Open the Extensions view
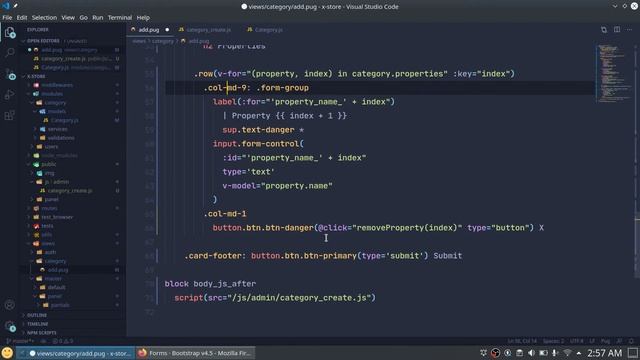The image size is (640, 360). [x=9, y=116]
